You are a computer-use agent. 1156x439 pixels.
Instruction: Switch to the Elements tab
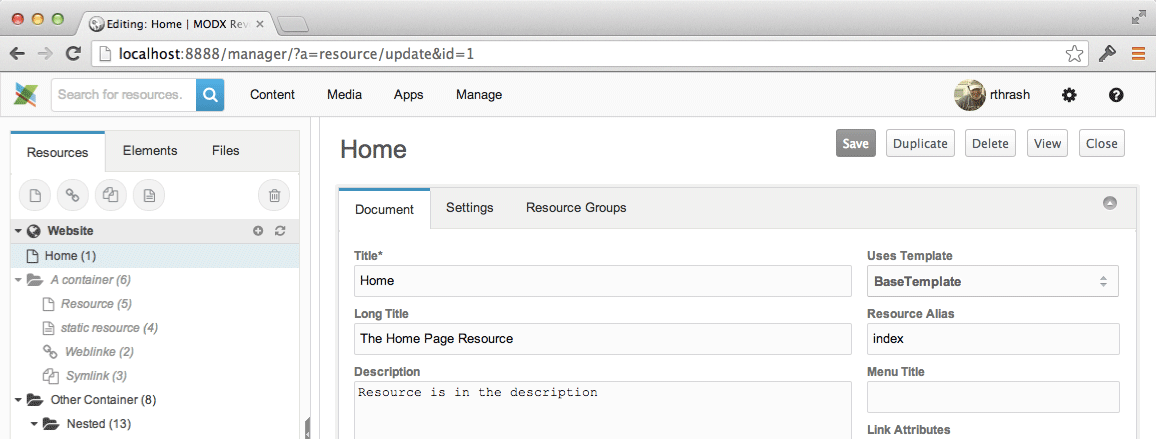tap(150, 151)
